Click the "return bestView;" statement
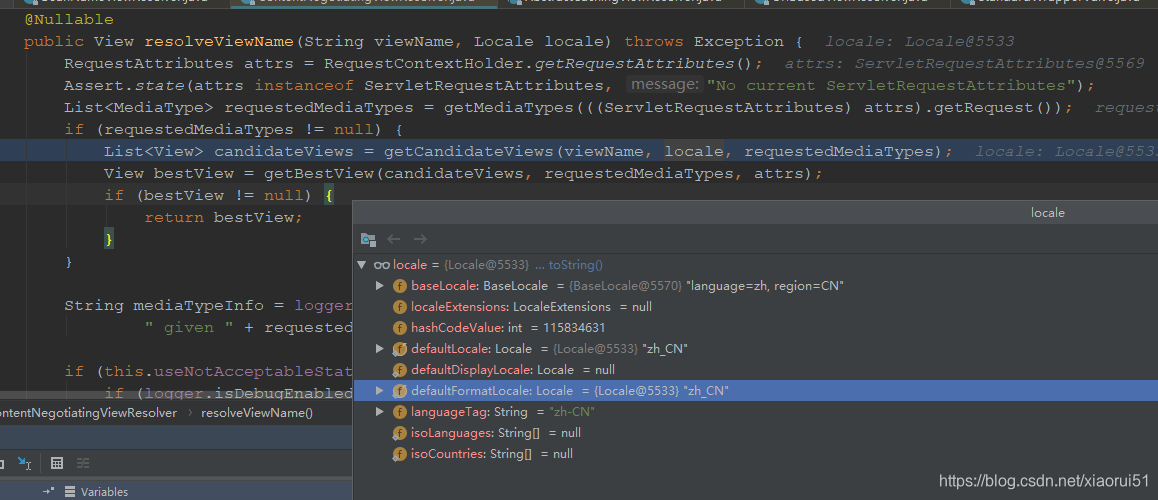The image size is (1158, 500). point(224,217)
